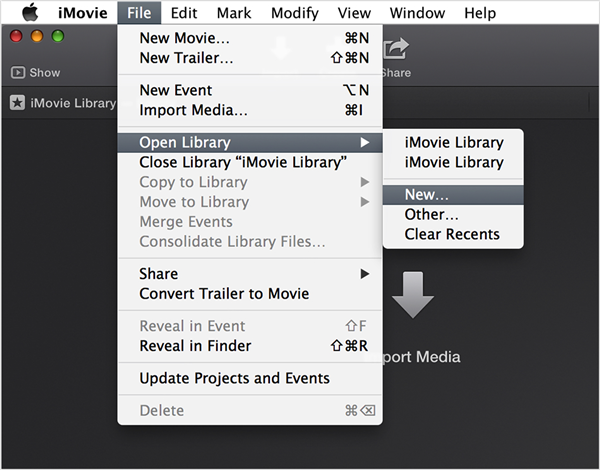
Task: Choose New Movie… from File menu
Action: [250, 38]
